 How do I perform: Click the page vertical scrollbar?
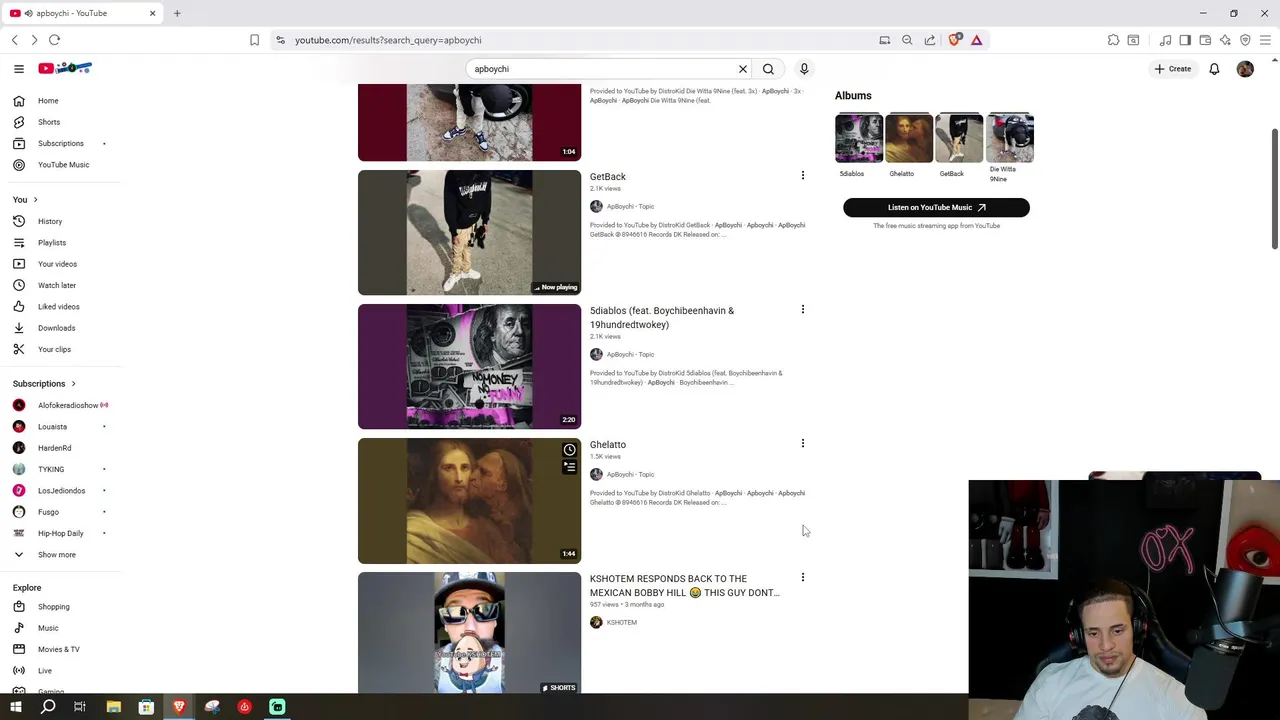(x=1274, y=190)
